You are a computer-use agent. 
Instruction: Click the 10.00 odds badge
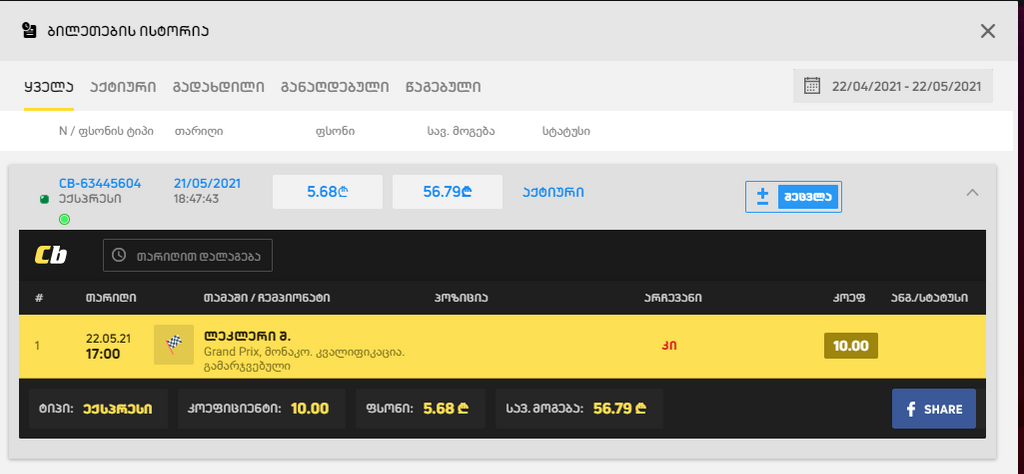(851, 346)
